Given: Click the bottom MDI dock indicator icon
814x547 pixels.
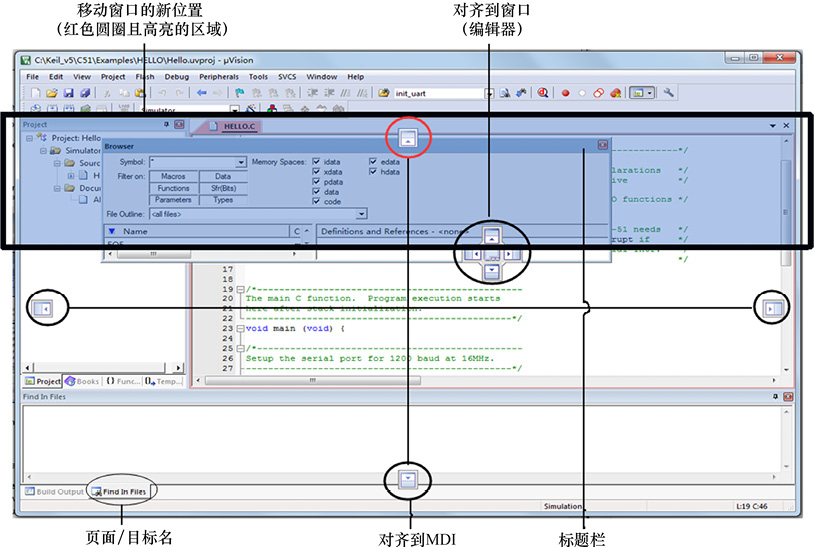Looking at the screenshot, I should 408,479.
